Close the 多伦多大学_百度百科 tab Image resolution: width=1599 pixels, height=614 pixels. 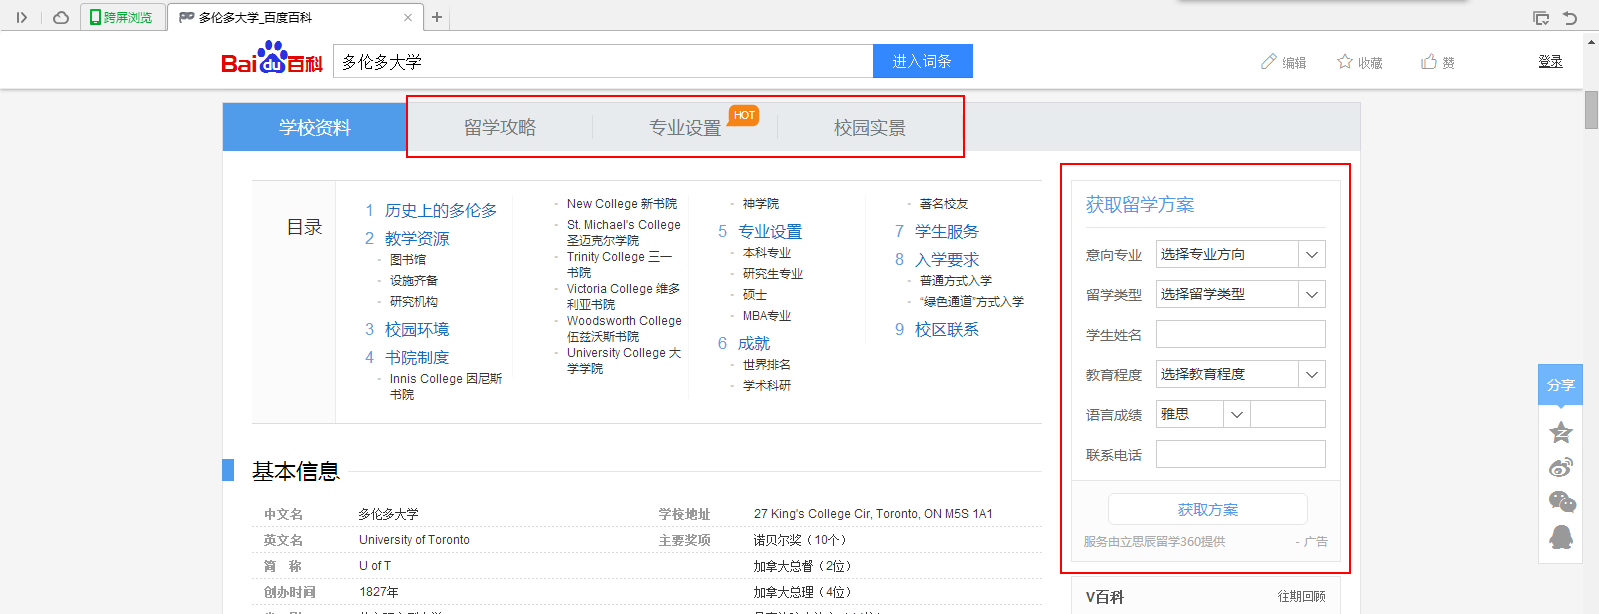(x=407, y=17)
